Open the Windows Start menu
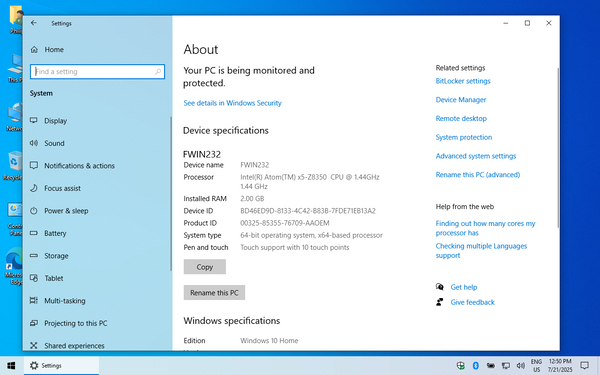The width and height of the screenshot is (600, 375). tap(11, 365)
